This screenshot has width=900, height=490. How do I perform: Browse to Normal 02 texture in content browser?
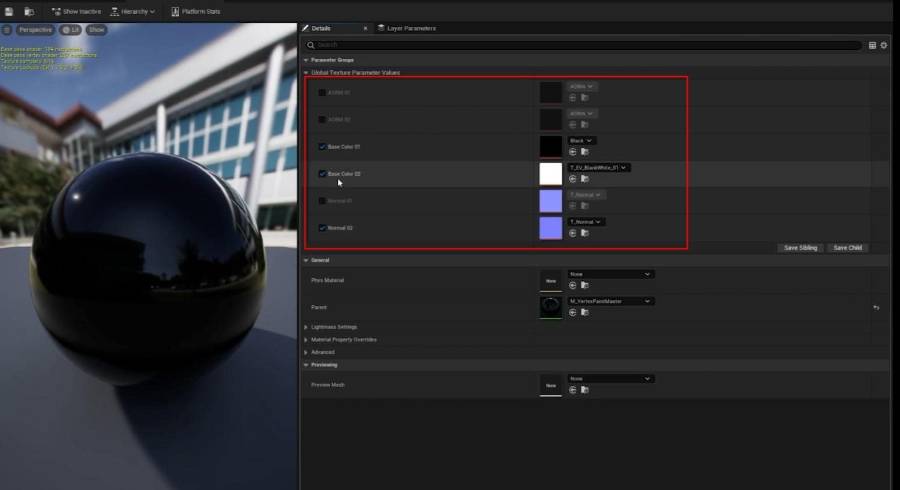click(584, 233)
